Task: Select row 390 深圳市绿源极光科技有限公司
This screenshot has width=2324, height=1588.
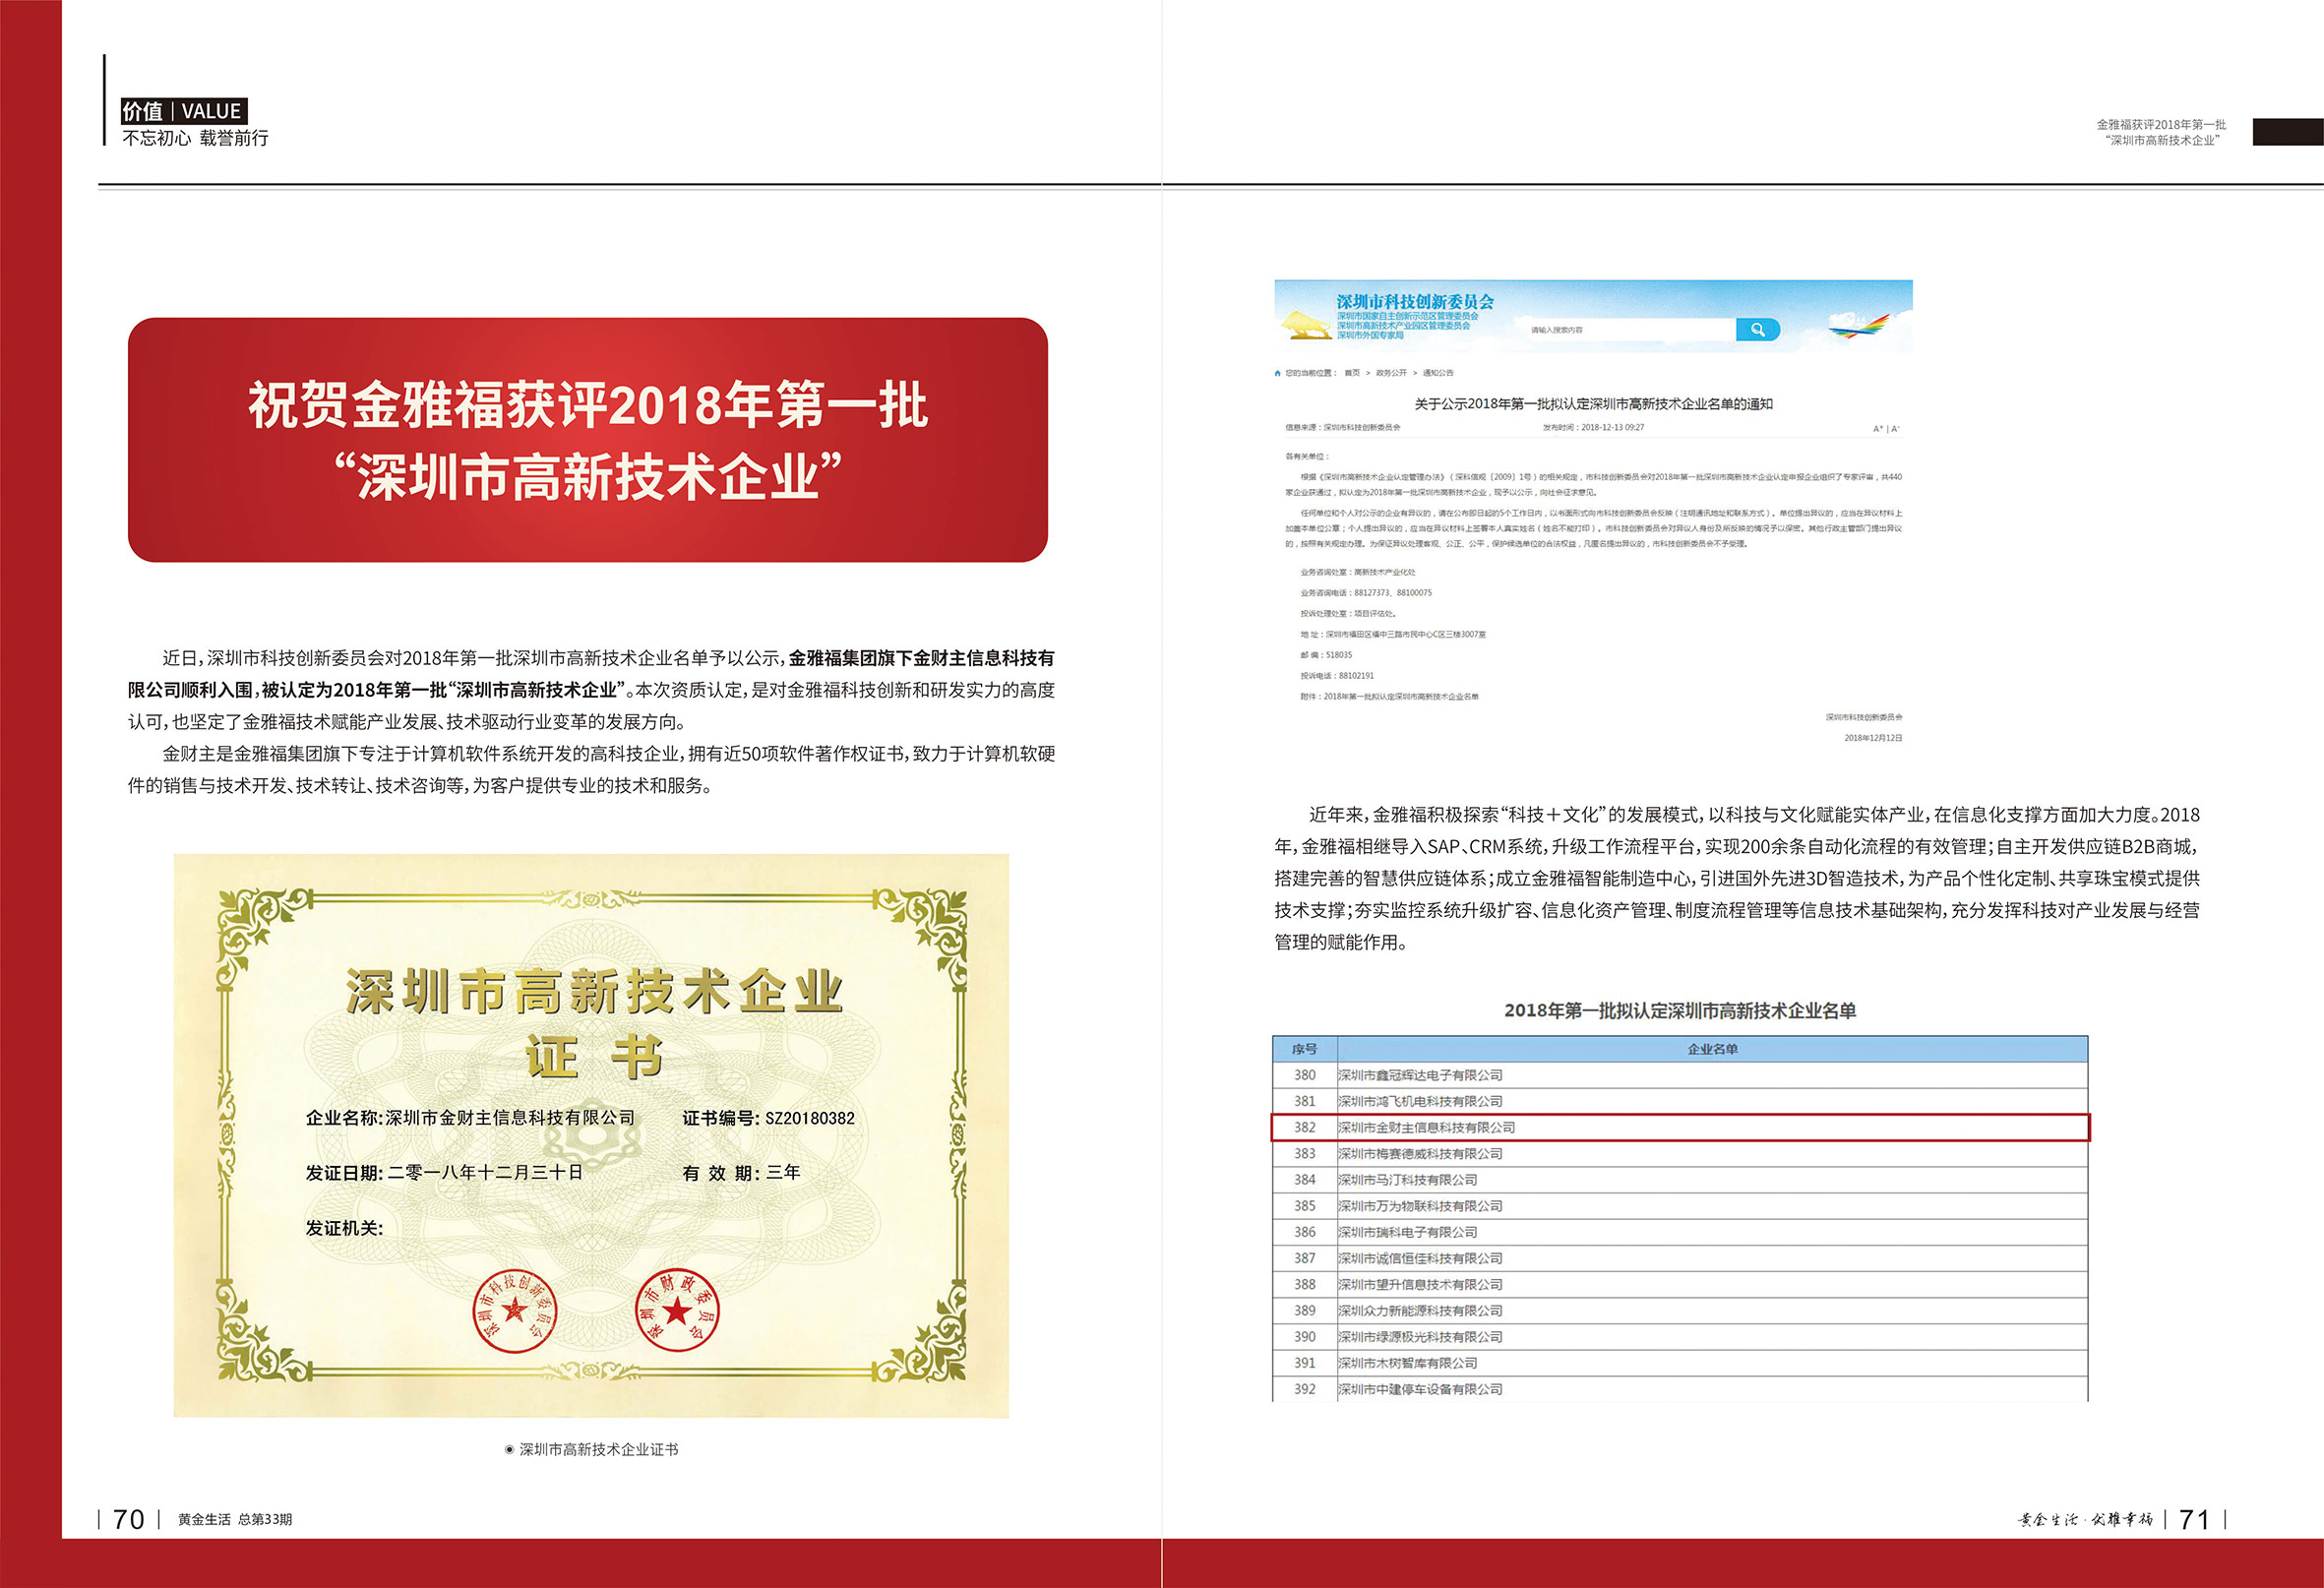Action: pyautogui.click(x=1680, y=1337)
